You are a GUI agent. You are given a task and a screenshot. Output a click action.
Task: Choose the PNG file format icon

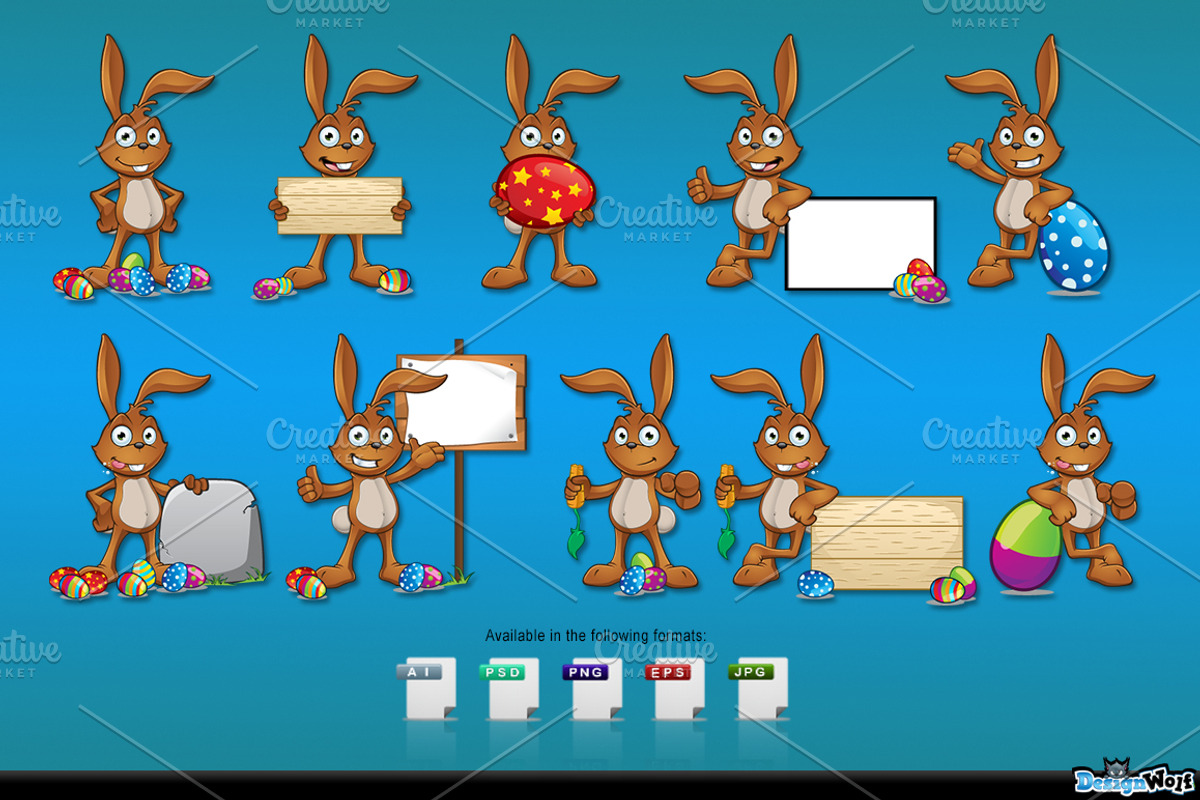tap(594, 688)
